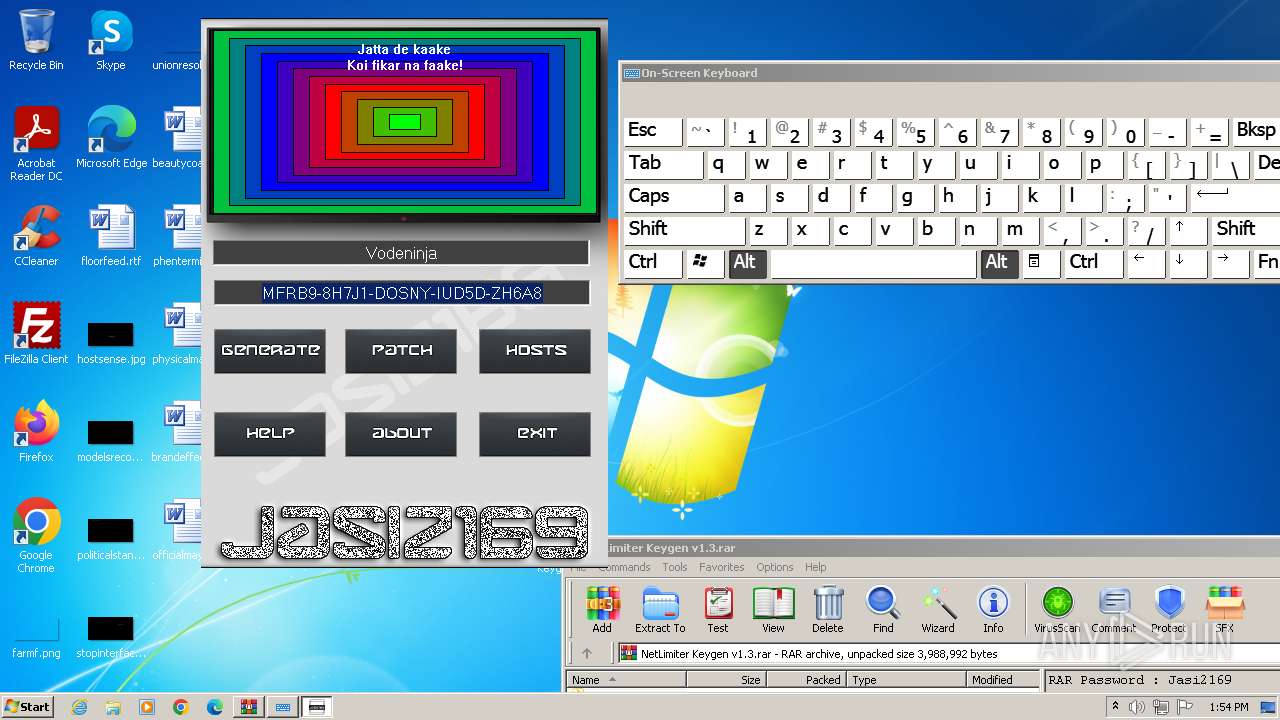Click the Protect shield icon in WinRAR
Screen dimensions: 1280x720
pos(1169,610)
